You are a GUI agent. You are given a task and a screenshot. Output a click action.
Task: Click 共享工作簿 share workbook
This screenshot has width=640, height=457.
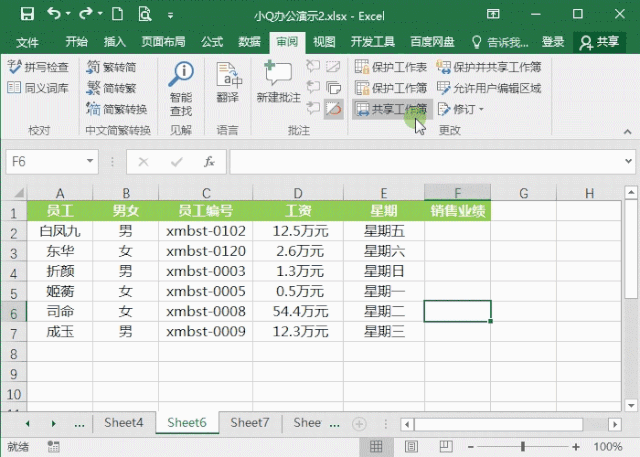[x=392, y=109]
